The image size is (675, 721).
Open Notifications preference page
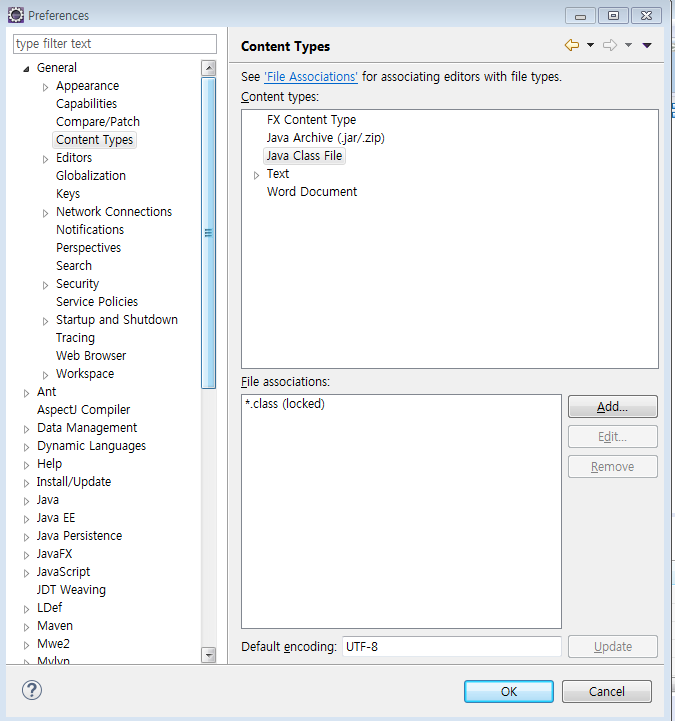90,229
